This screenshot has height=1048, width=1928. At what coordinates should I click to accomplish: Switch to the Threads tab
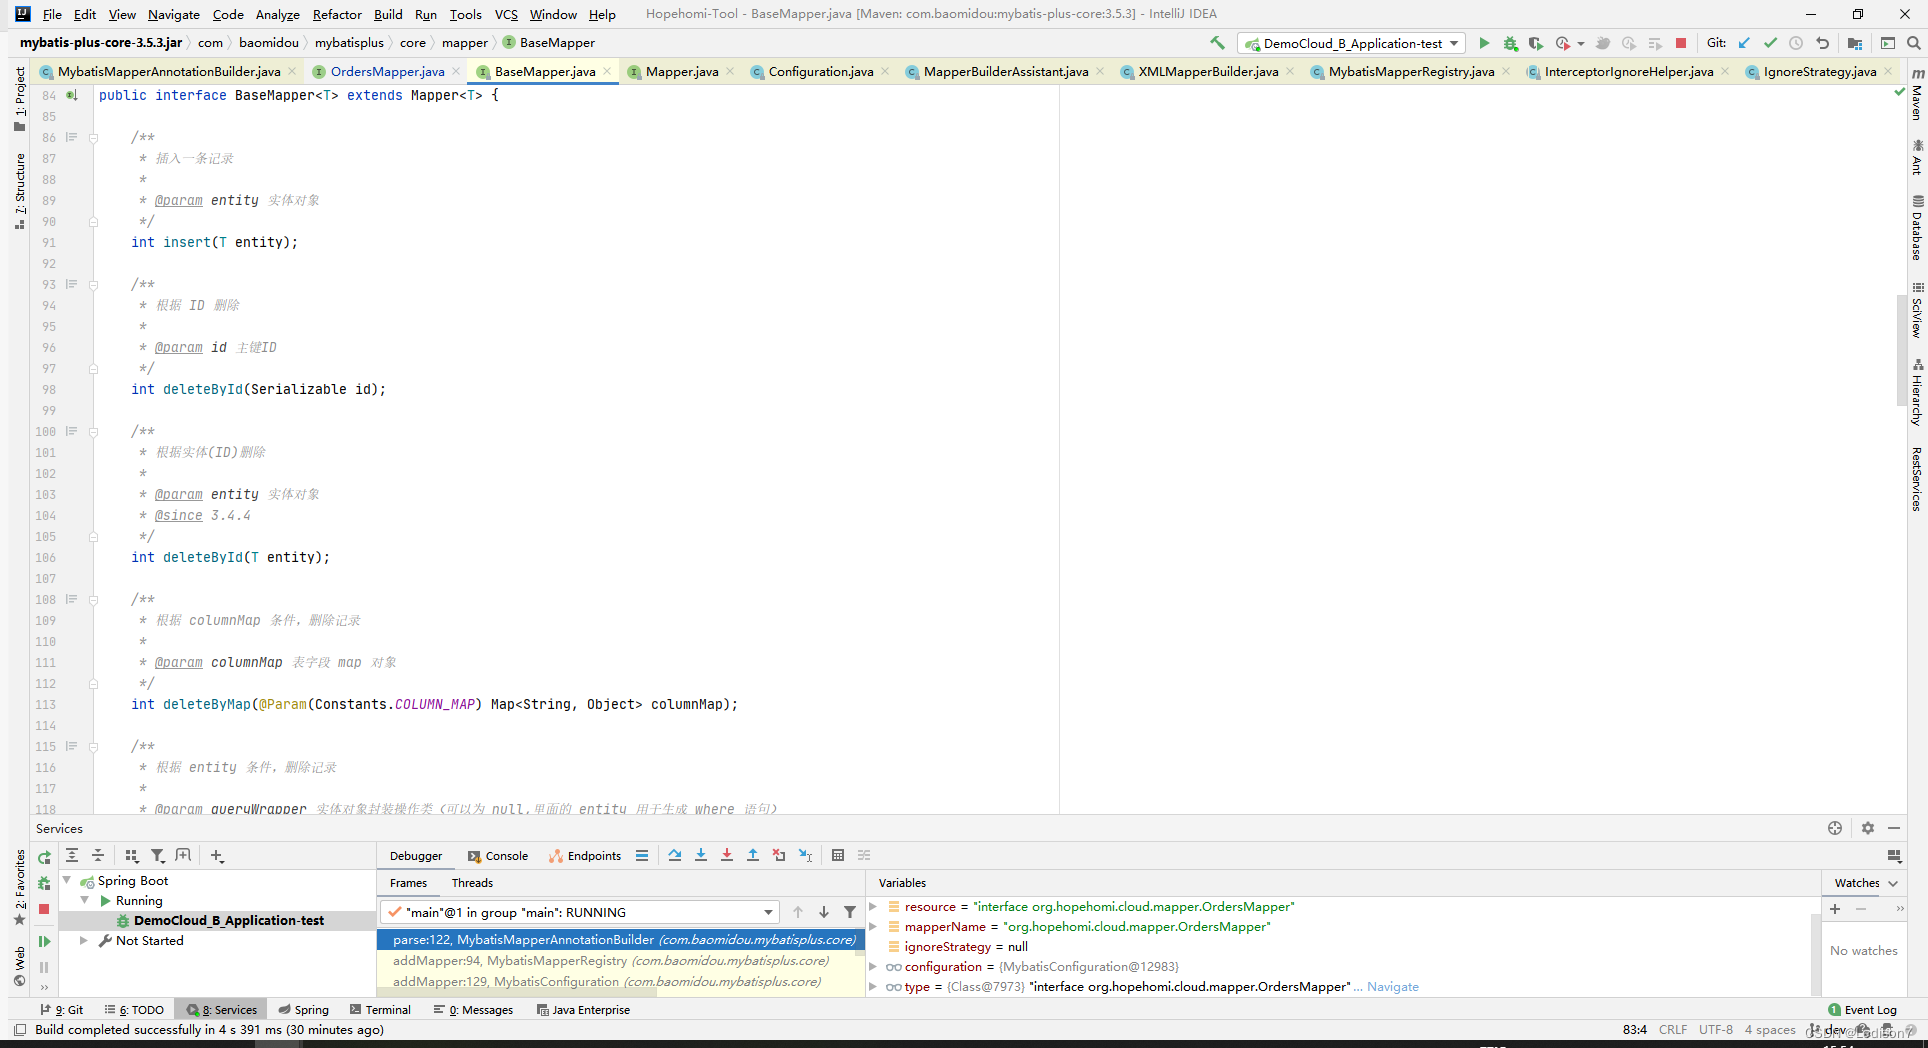[472, 883]
